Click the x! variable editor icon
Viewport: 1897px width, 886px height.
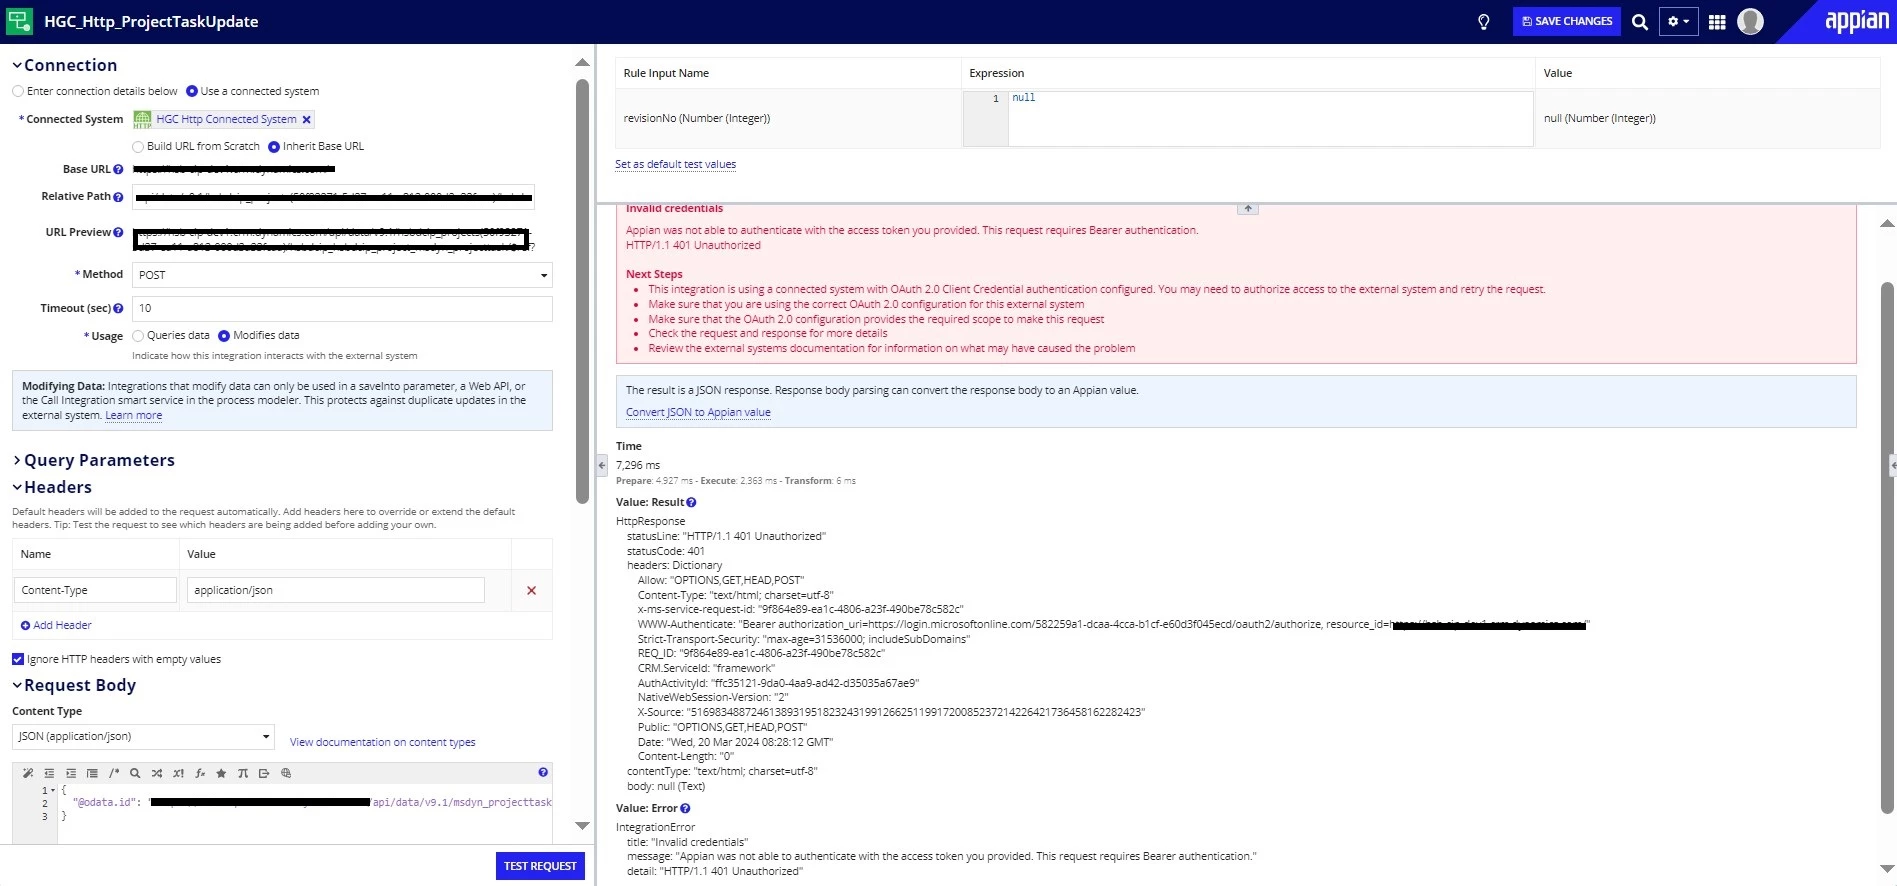178,773
